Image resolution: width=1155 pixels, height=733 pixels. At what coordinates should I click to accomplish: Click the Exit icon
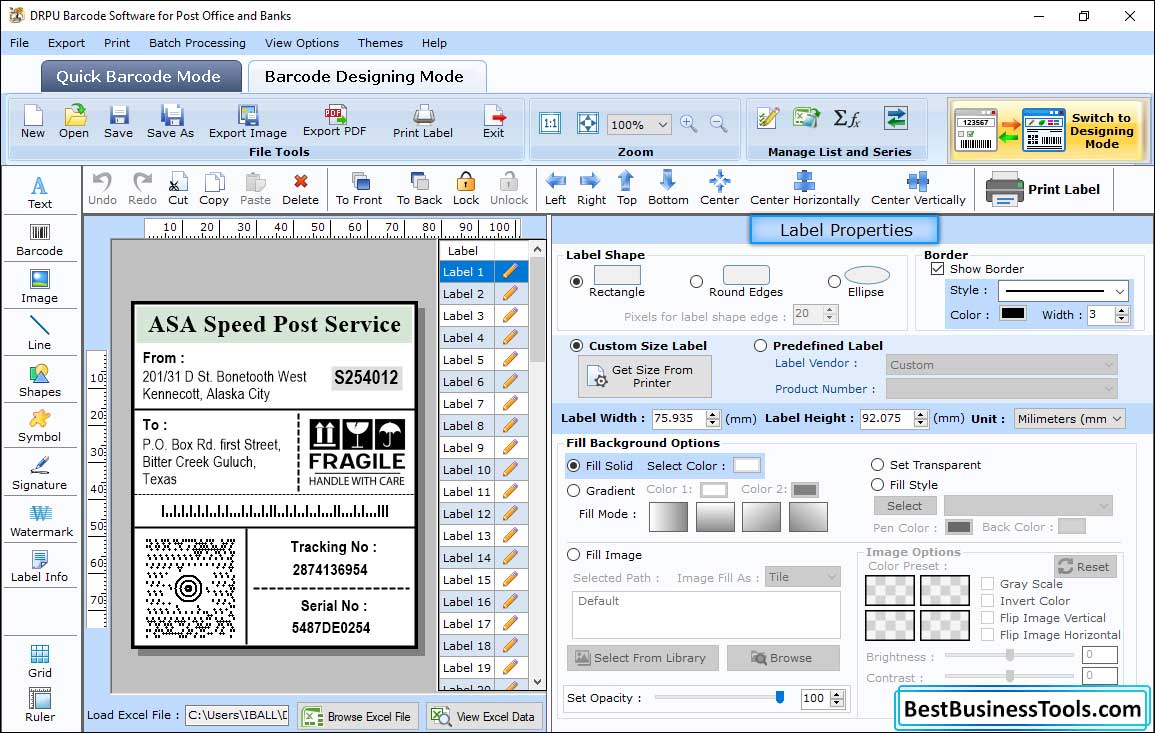coord(494,122)
